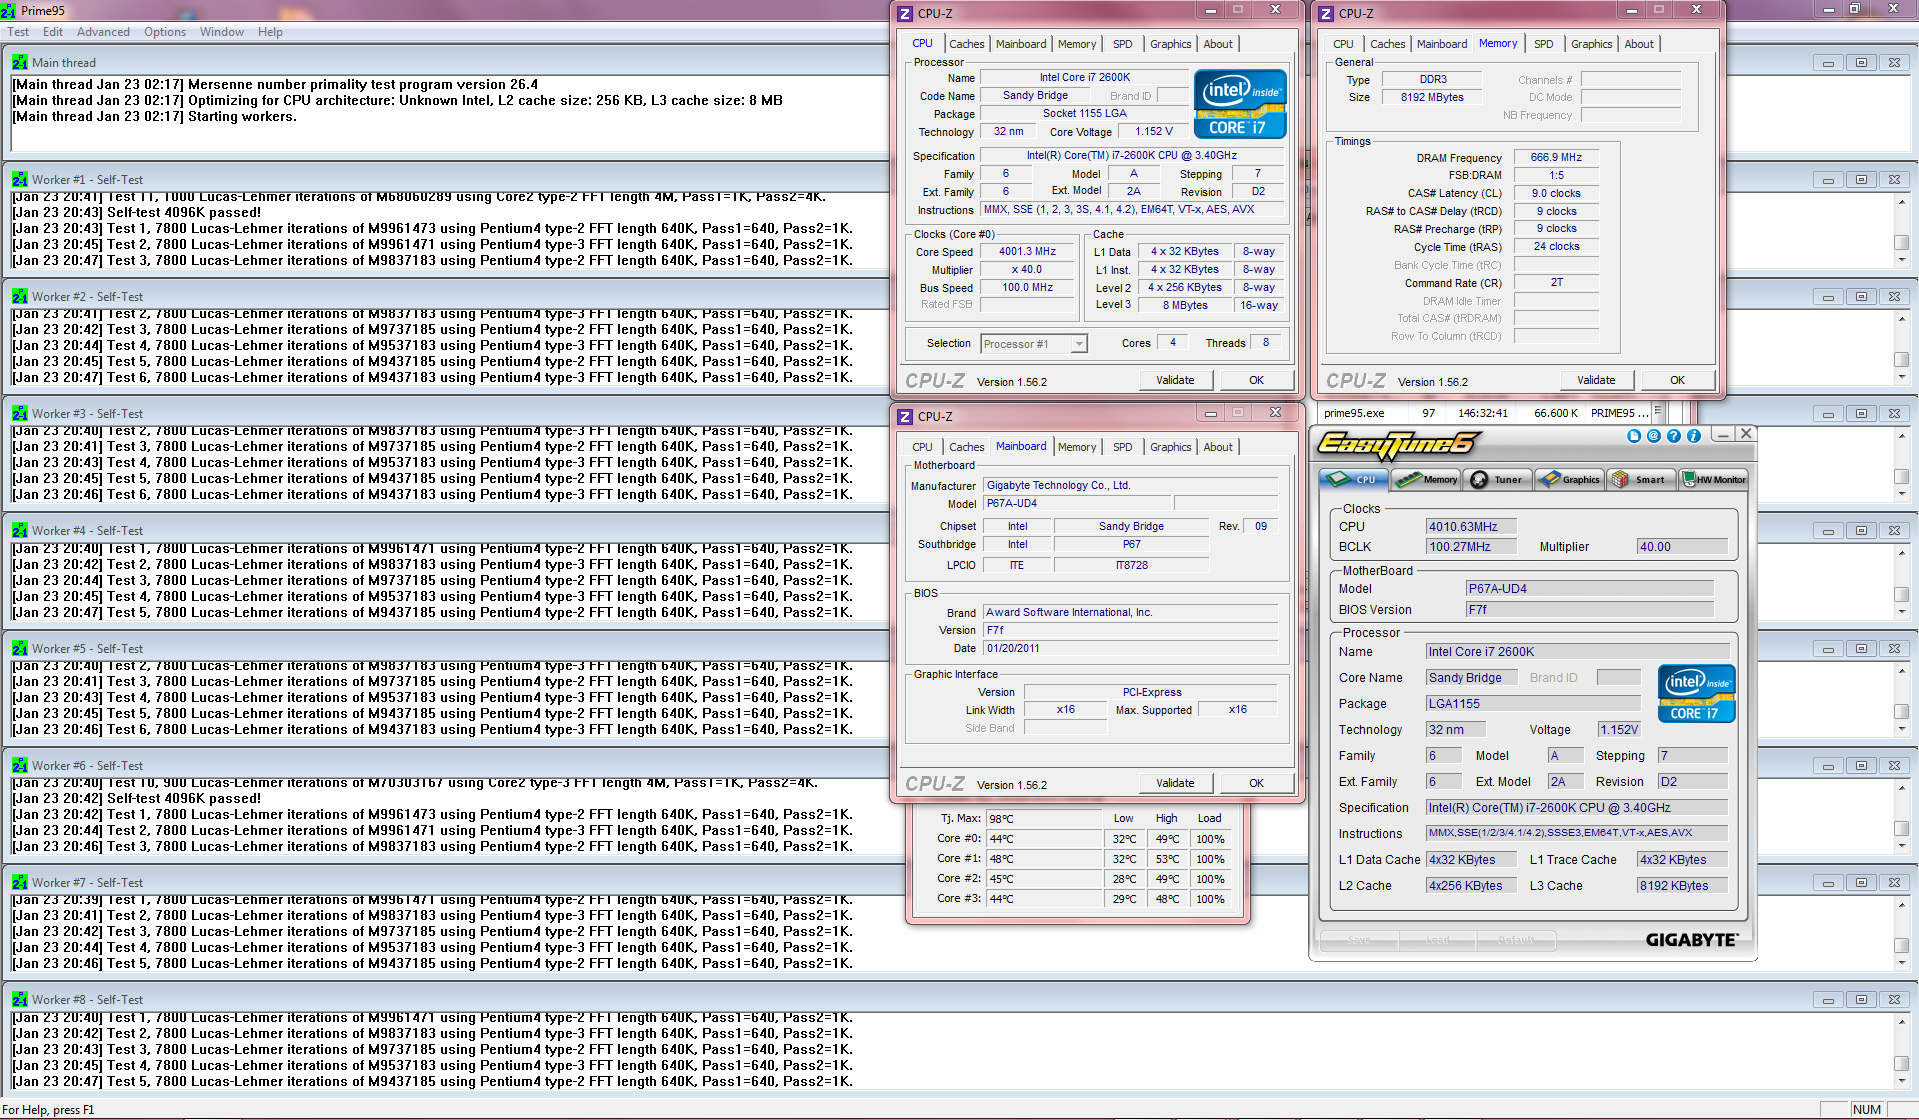The width and height of the screenshot is (1919, 1120).
Task: Click the EasyTune6 document icon
Action: 1634,436
